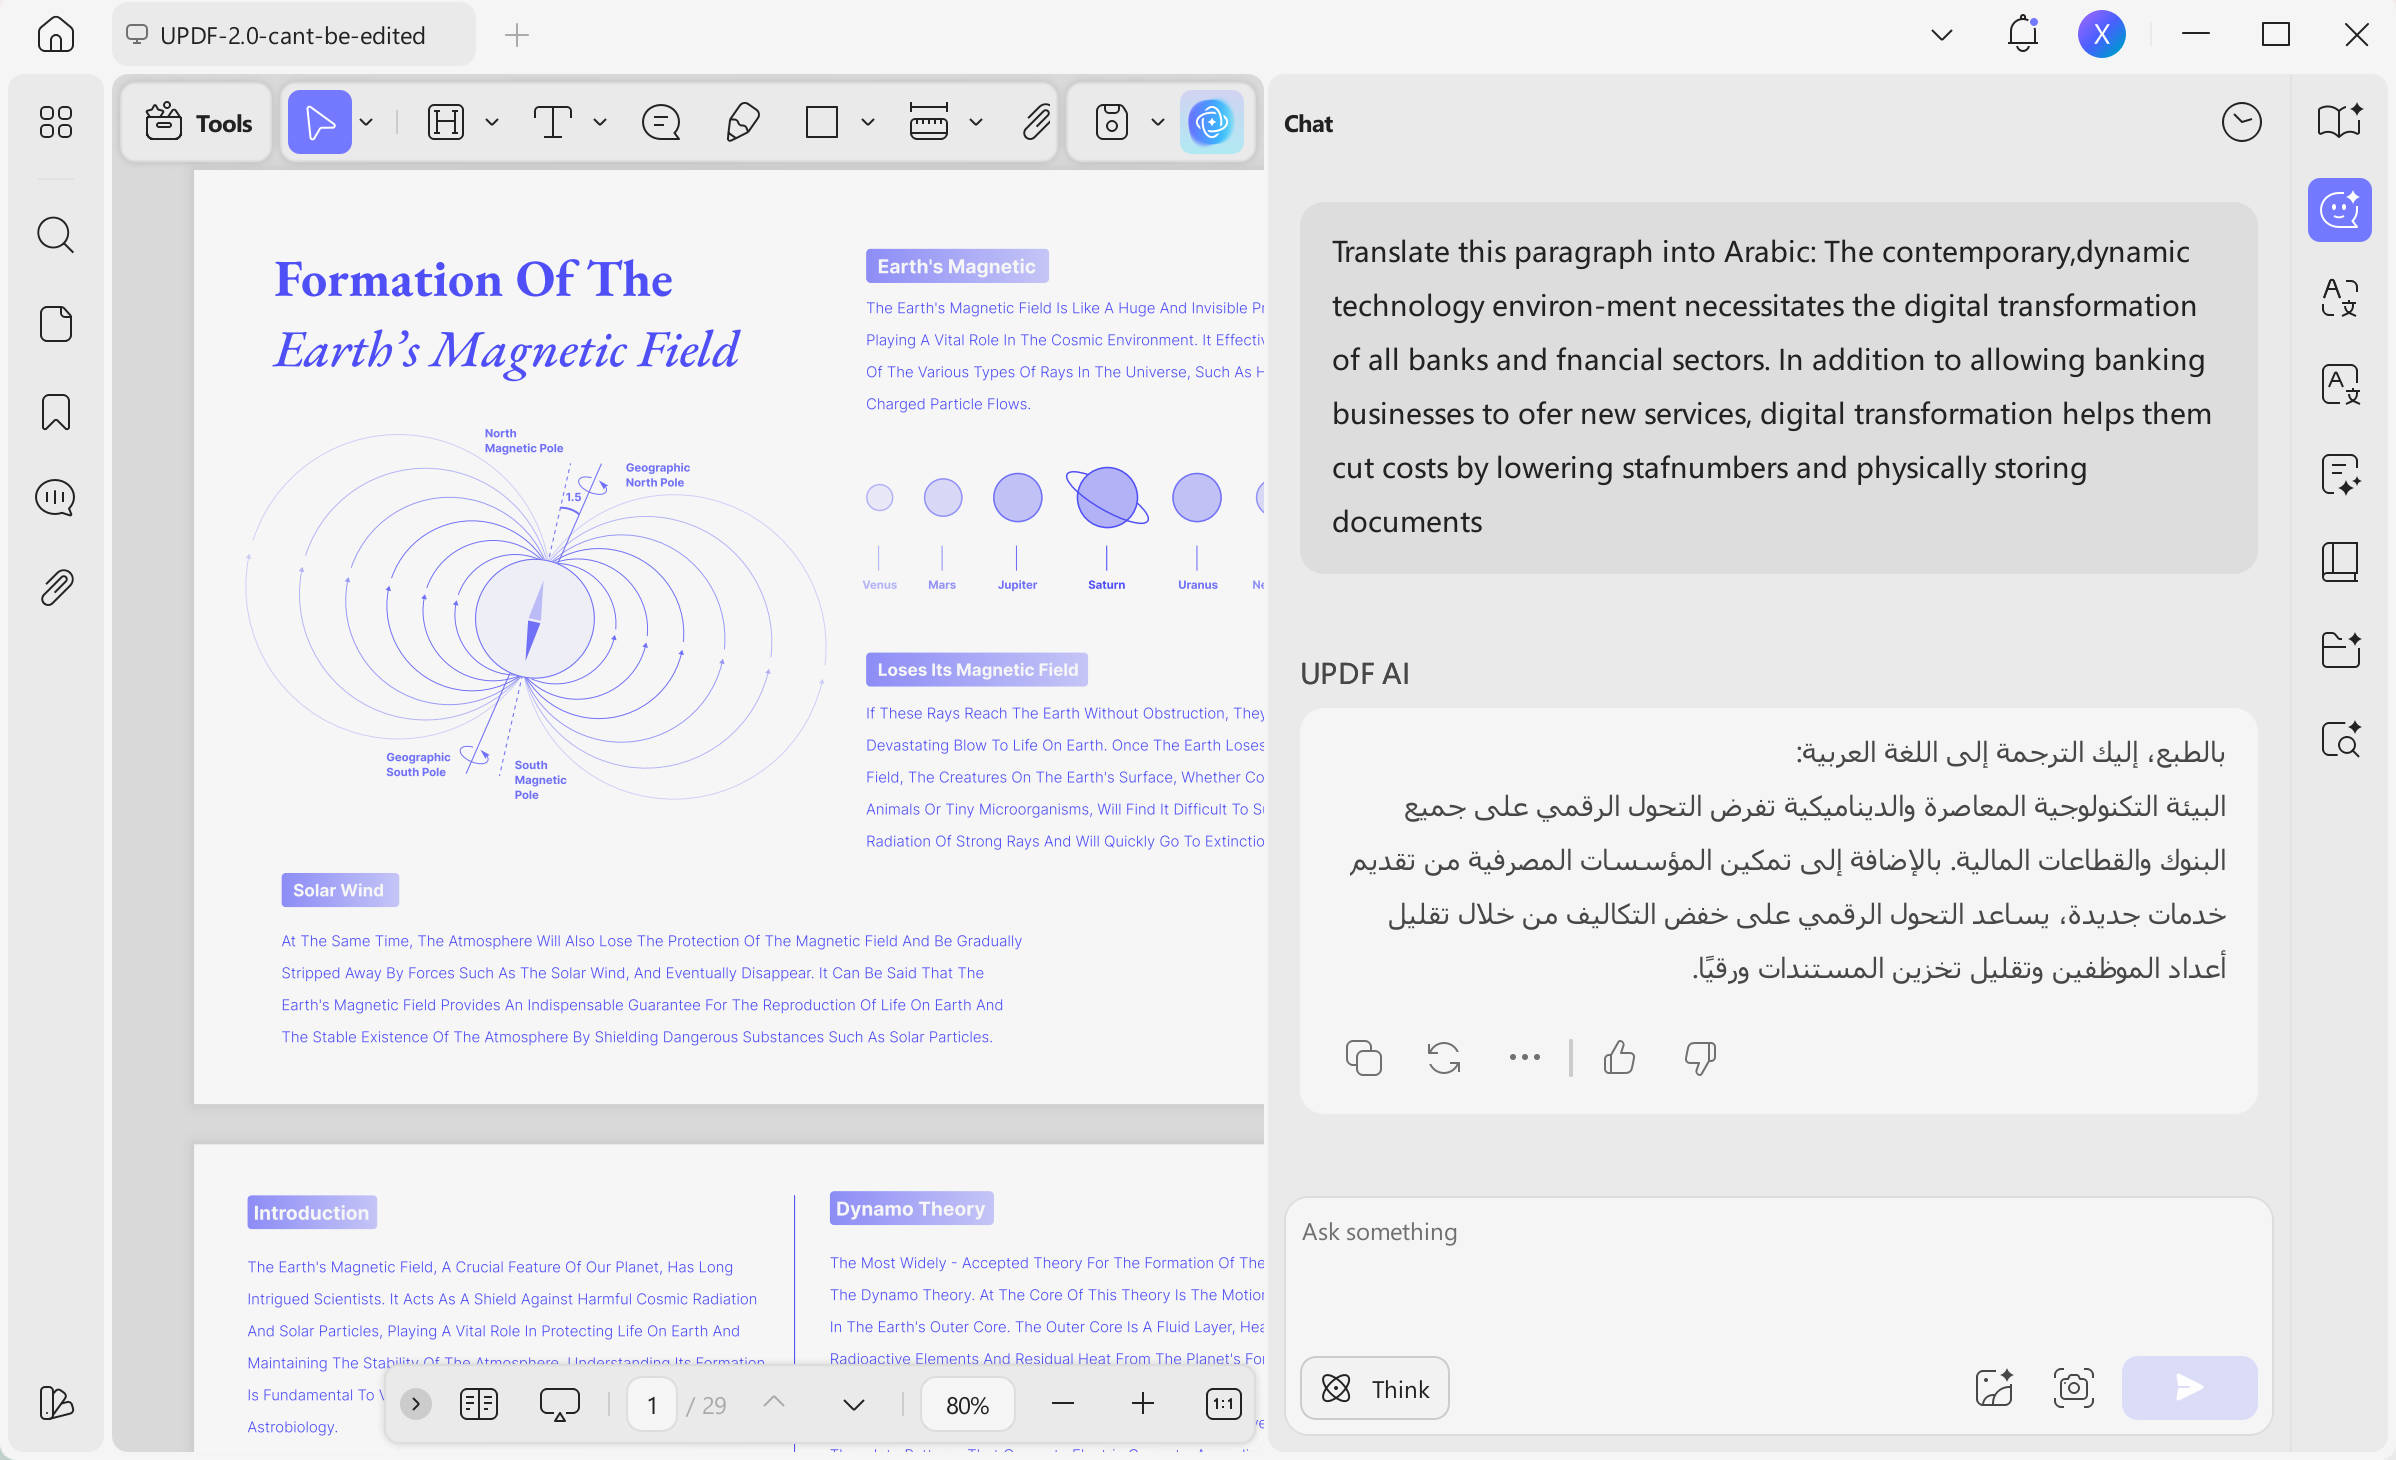Expand the cursor tool dropdown arrow

point(367,122)
